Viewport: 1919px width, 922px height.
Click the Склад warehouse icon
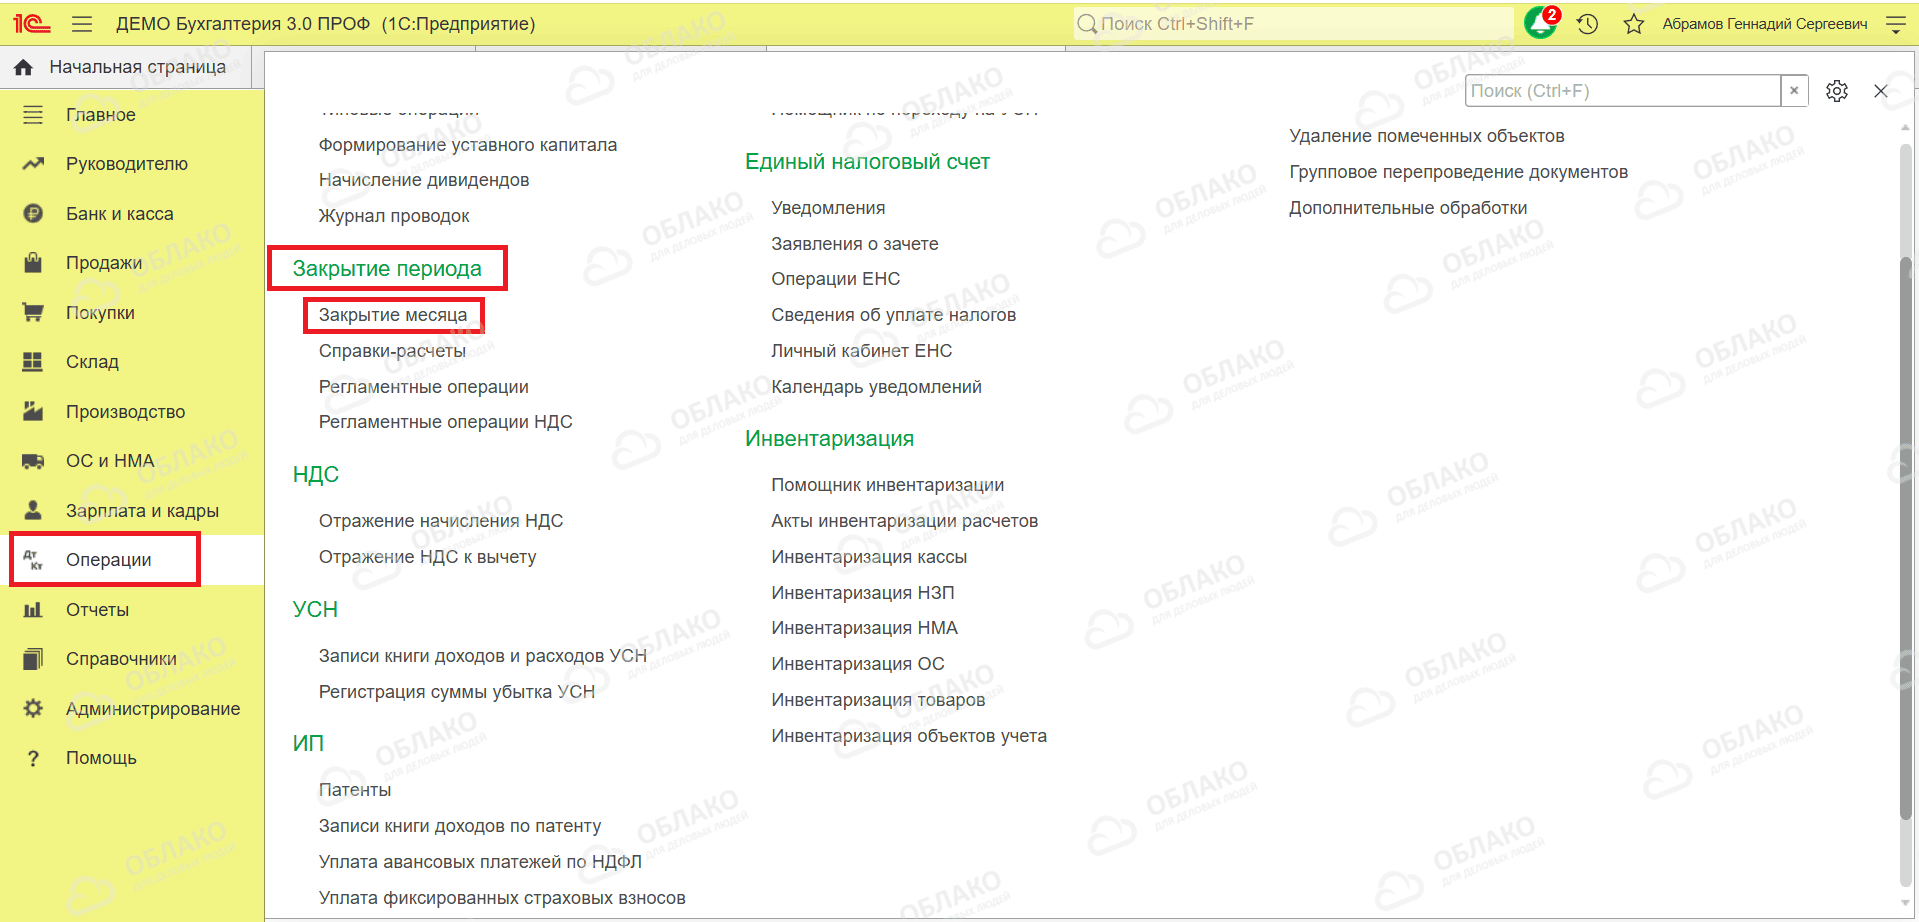click(33, 362)
